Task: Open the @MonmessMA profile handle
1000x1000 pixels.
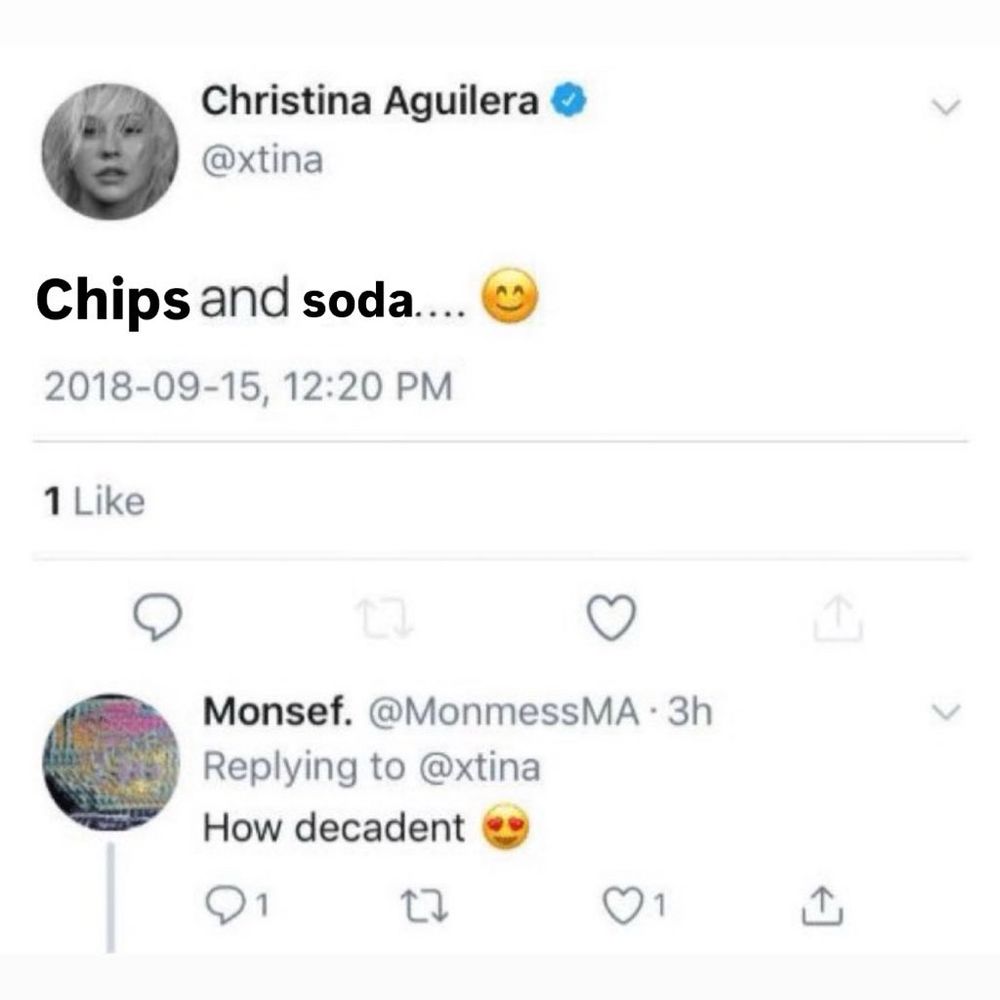Action: point(504,711)
